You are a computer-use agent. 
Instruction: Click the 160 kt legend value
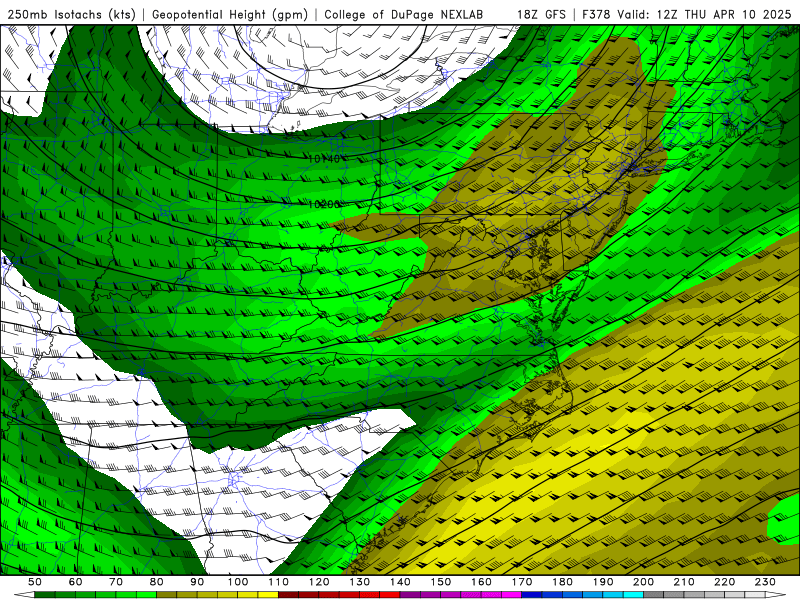click(x=481, y=582)
